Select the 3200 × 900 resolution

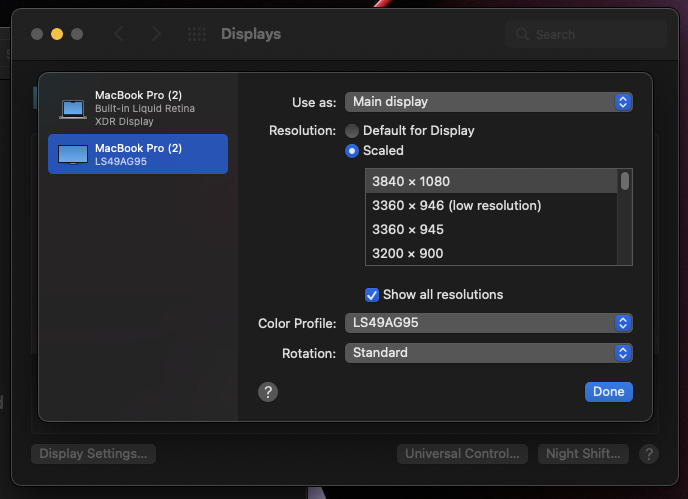point(491,253)
